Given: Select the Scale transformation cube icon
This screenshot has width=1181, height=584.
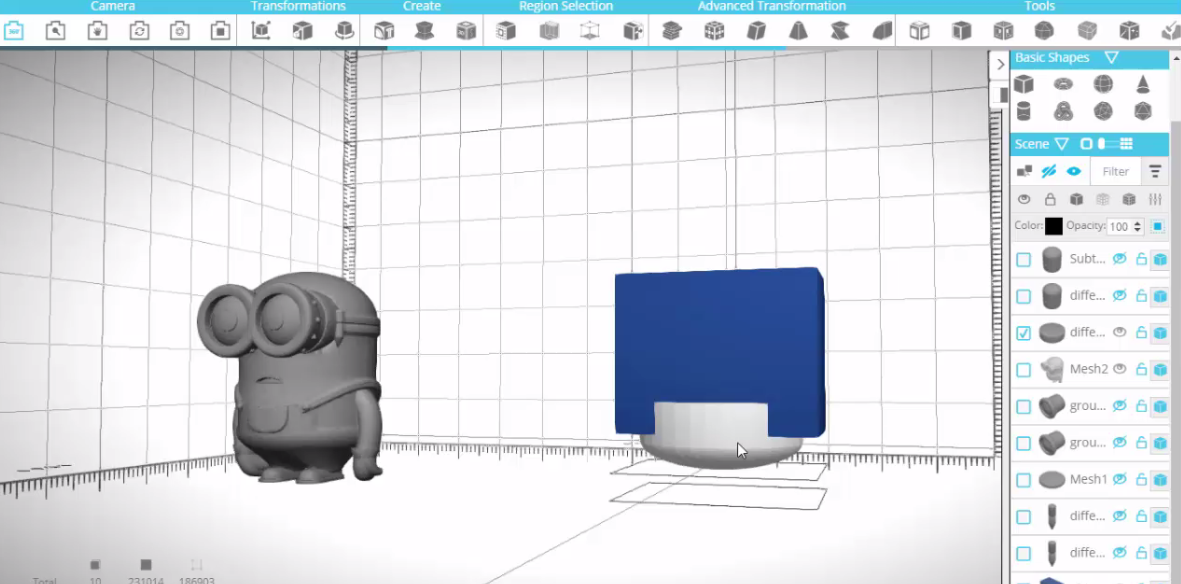Looking at the screenshot, I should tap(302, 31).
